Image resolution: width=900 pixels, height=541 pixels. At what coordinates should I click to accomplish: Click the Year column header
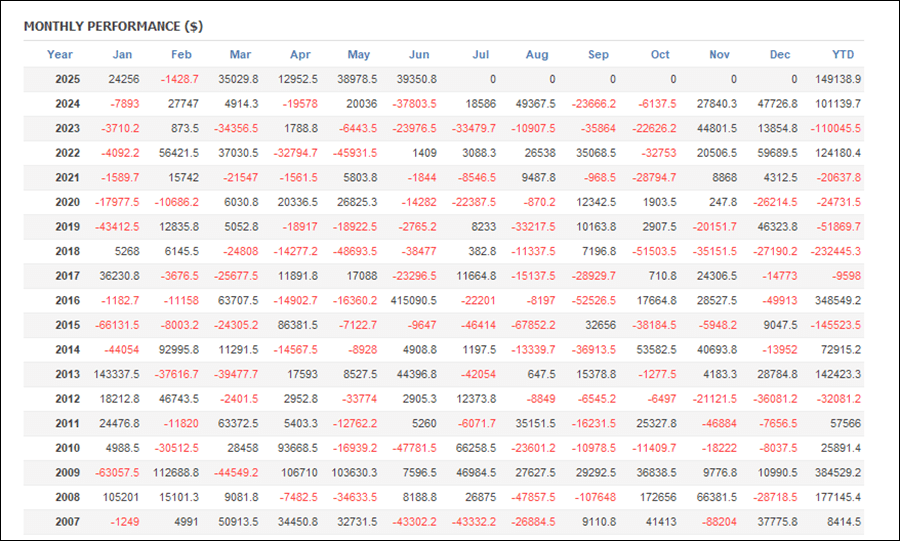[x=60, y=55]
